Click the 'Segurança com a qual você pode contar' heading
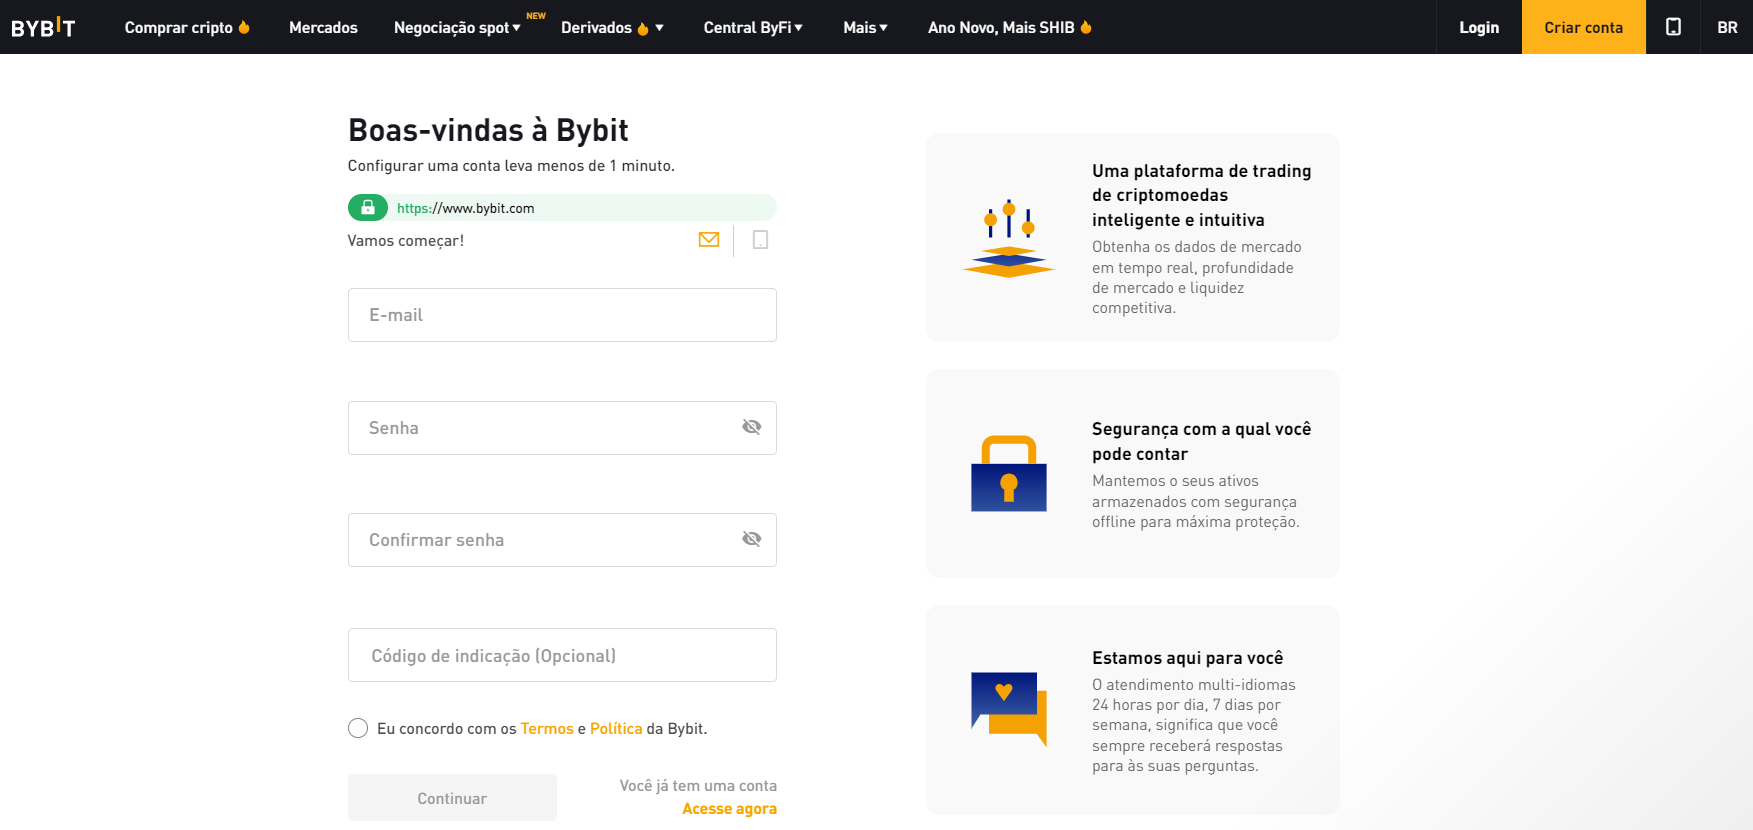 pos(1201,441)
